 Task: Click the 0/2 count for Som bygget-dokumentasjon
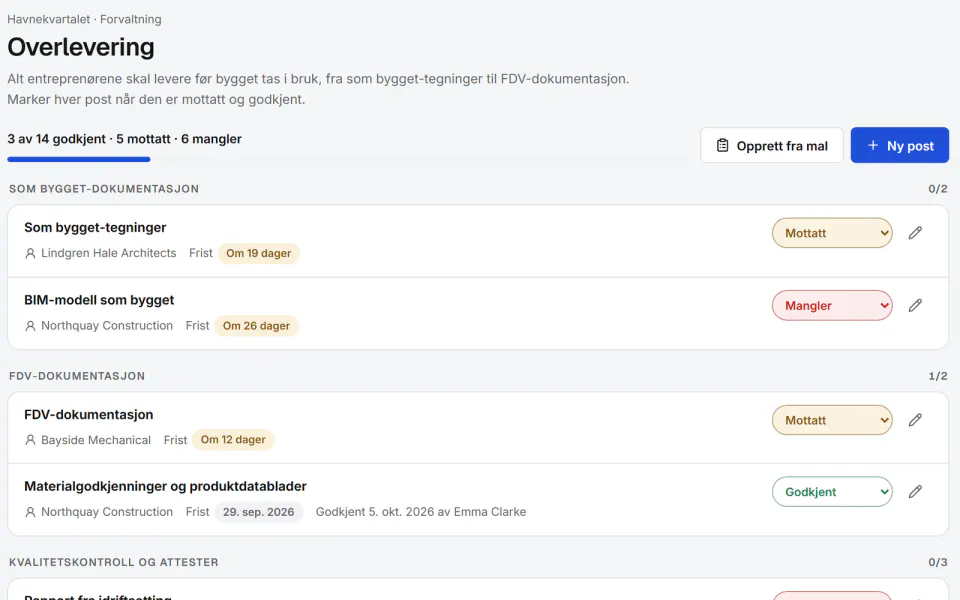937,189
